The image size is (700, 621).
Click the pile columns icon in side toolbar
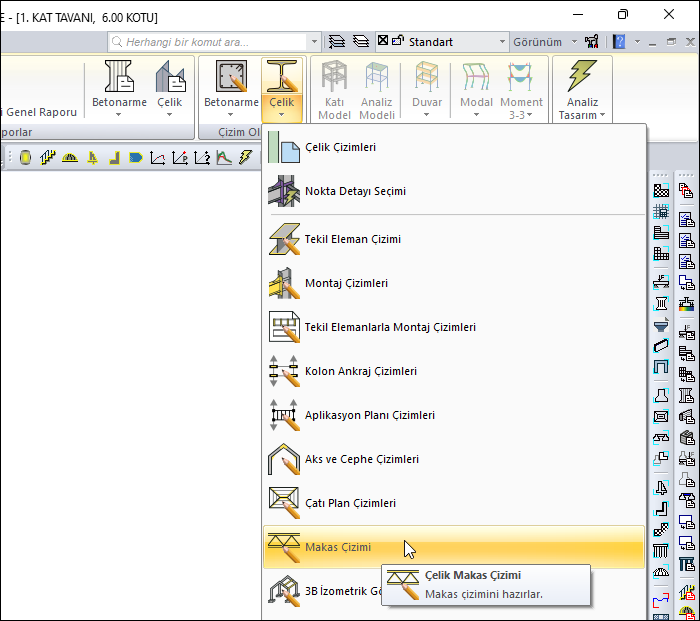661,550
